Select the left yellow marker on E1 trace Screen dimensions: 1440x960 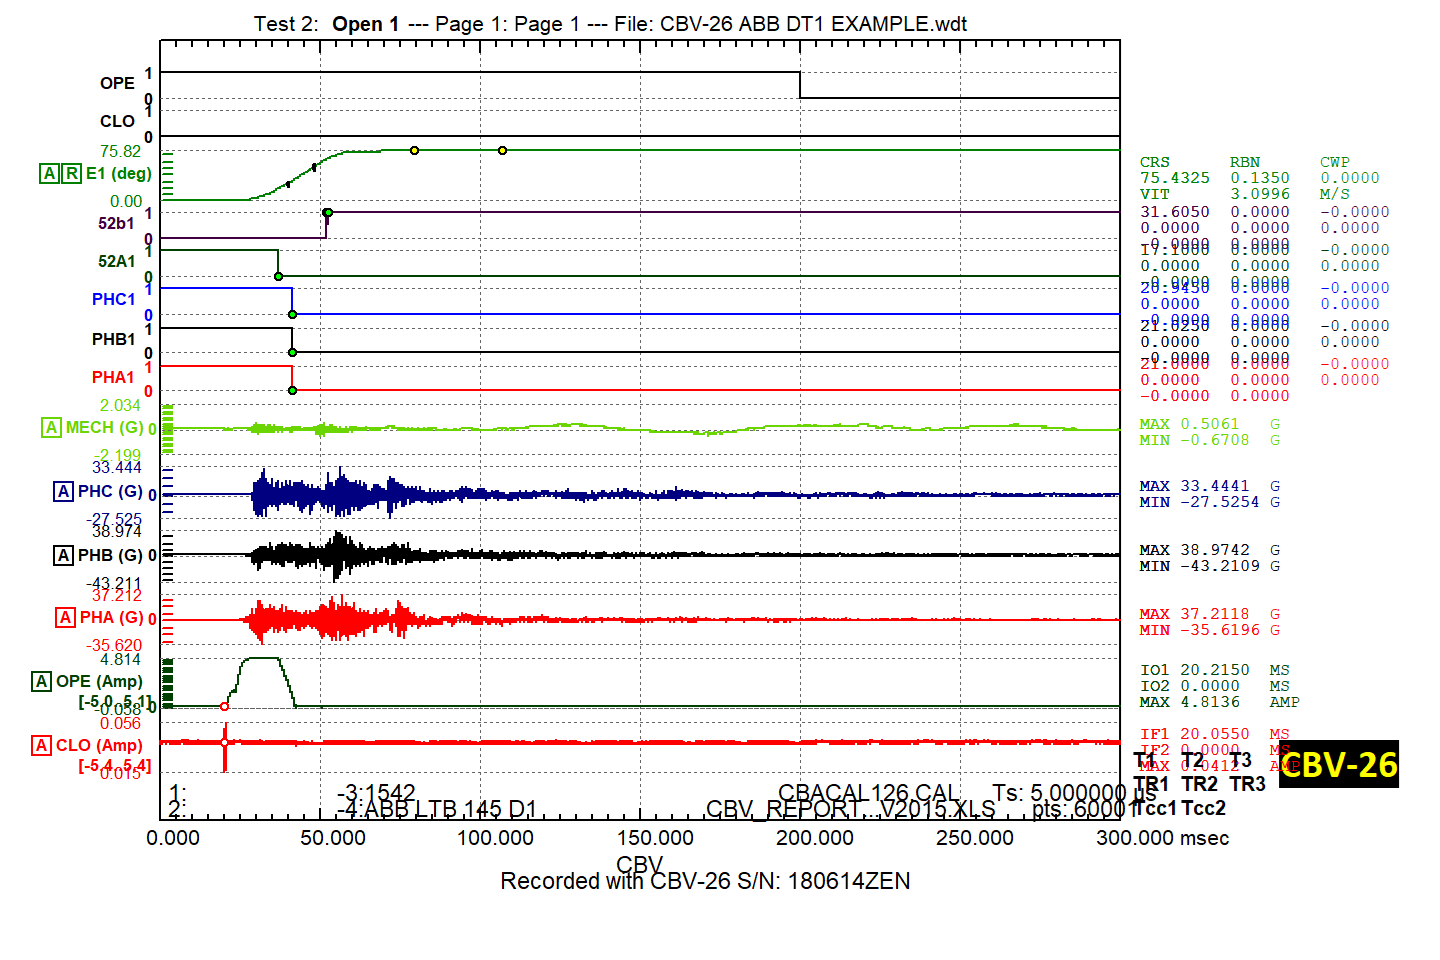click(414, 151)
